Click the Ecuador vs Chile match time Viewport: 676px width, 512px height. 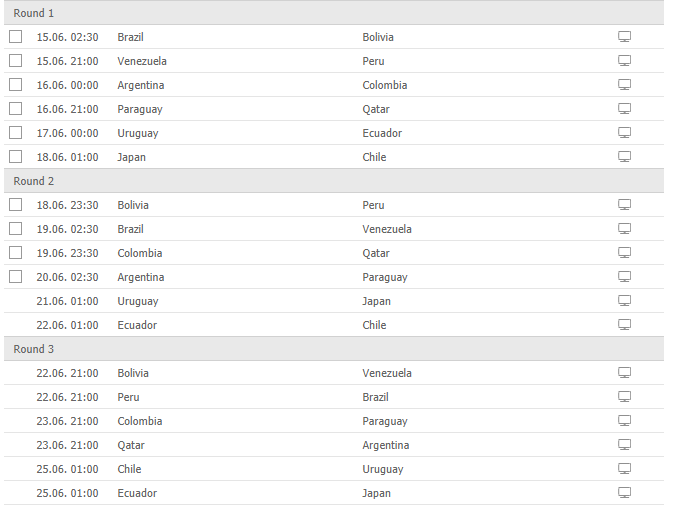click(67, 325)
